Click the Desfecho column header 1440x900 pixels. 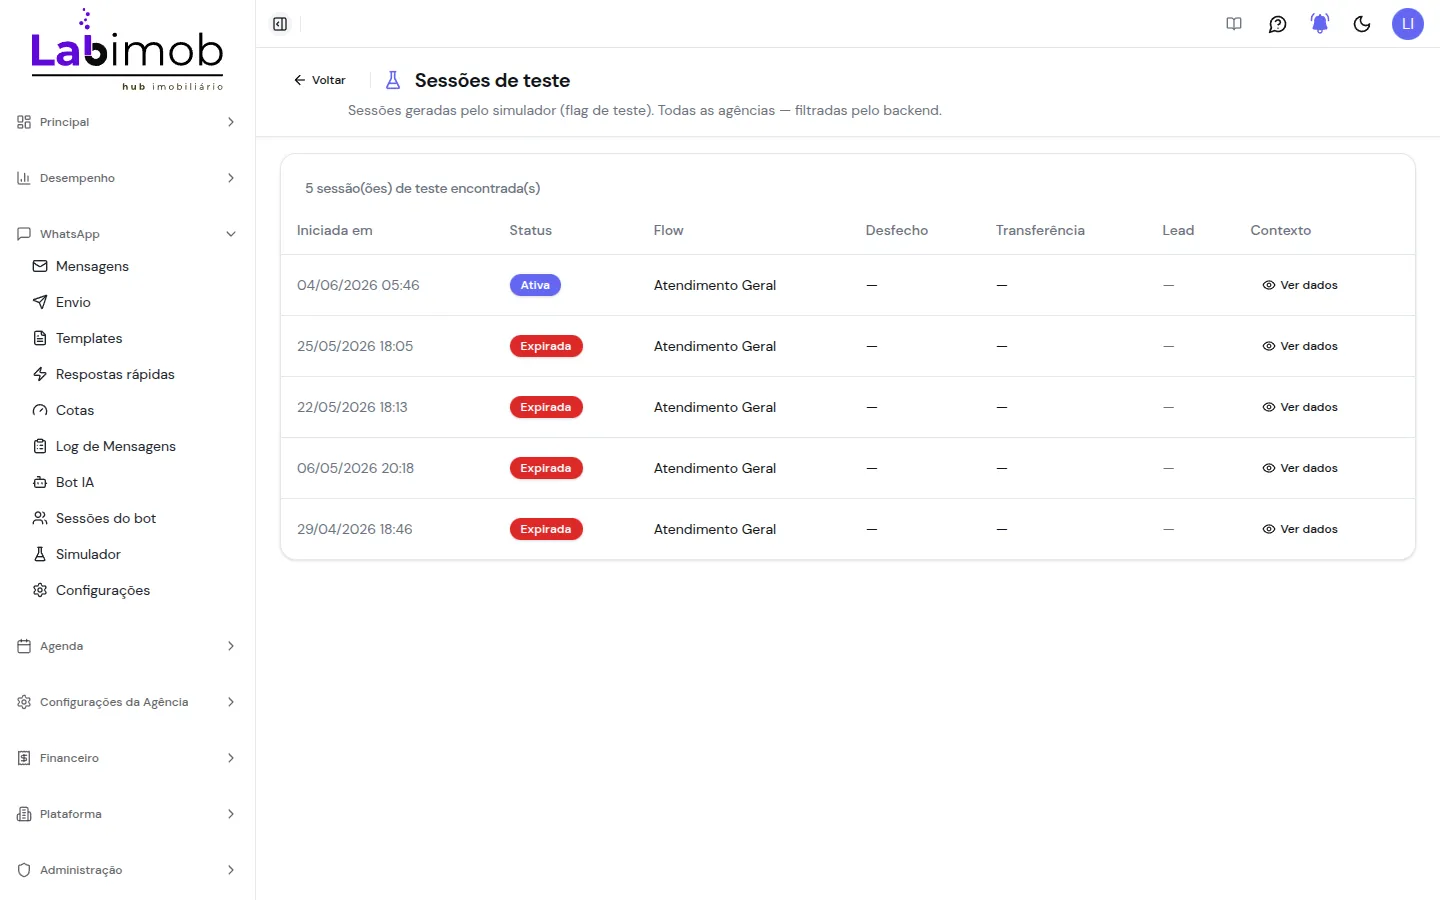(897, 230)
